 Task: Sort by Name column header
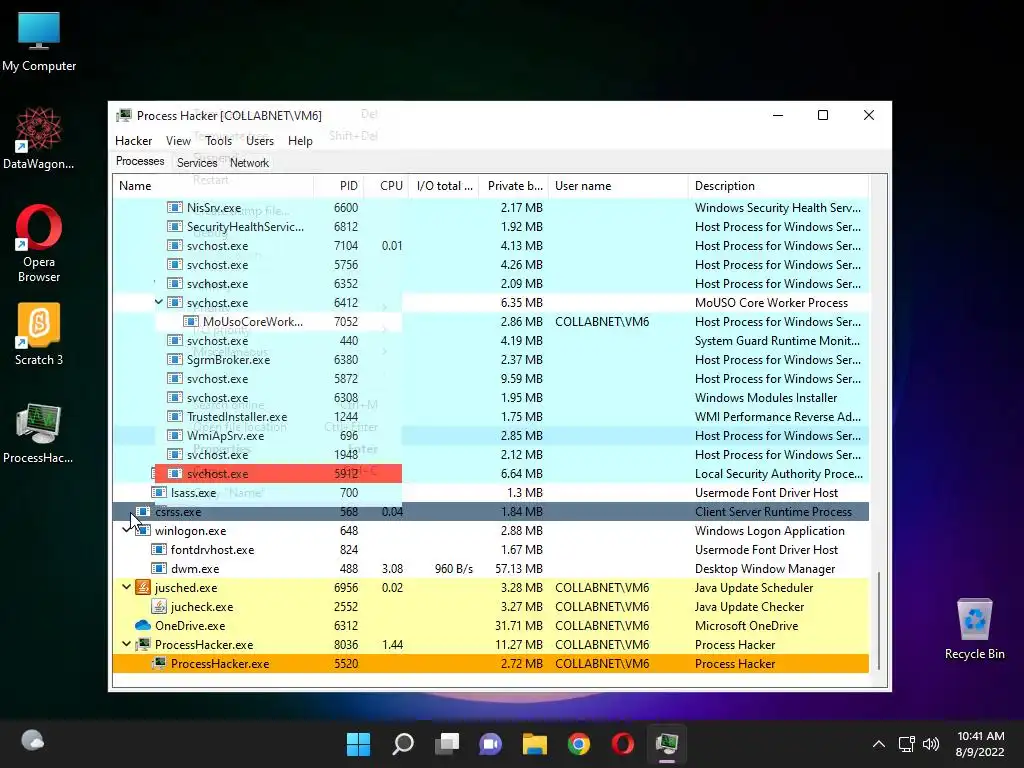[213, 185]
